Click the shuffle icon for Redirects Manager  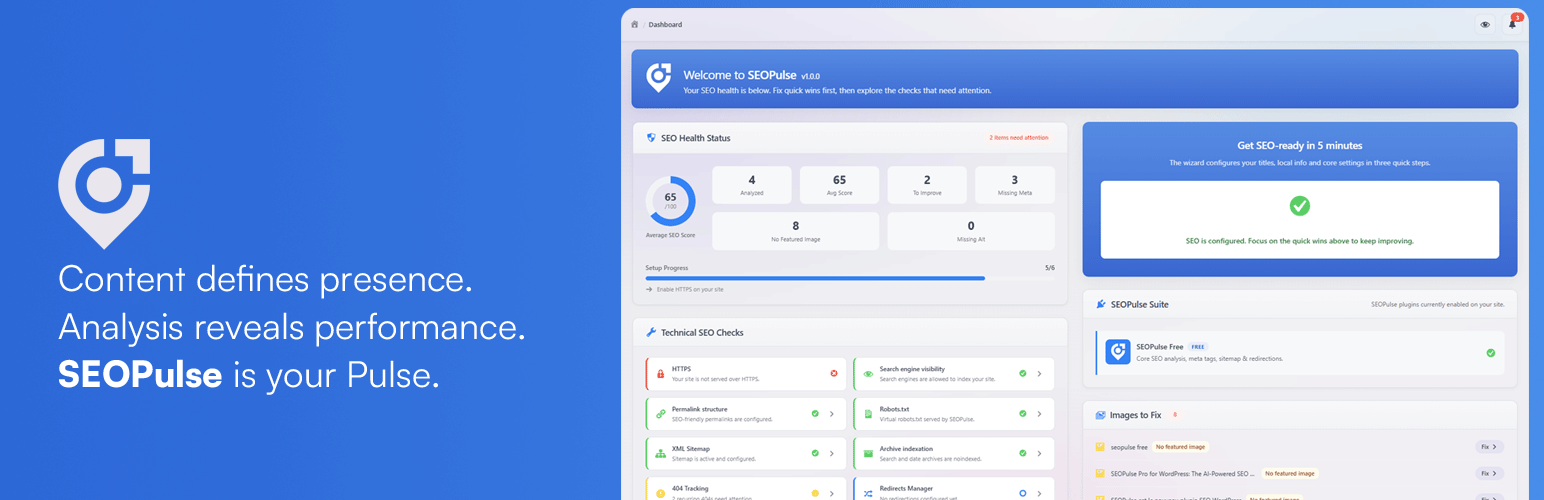click(868, 493)
